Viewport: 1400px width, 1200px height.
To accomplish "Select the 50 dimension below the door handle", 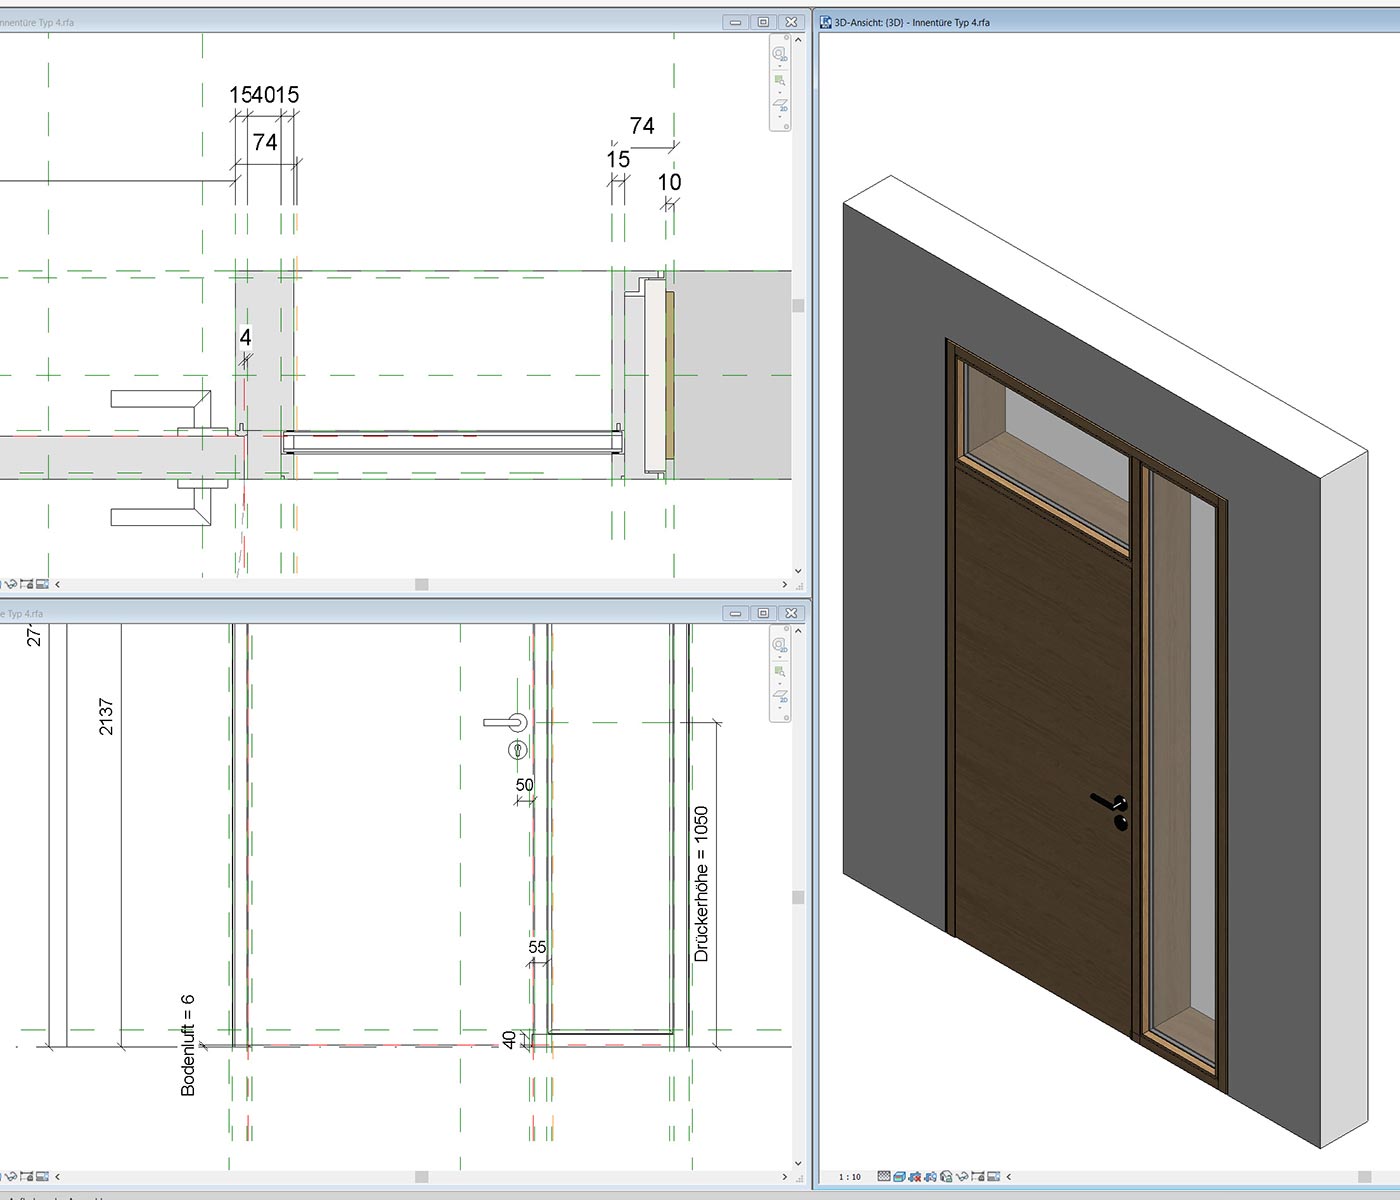I will click(x=525, y=785).
